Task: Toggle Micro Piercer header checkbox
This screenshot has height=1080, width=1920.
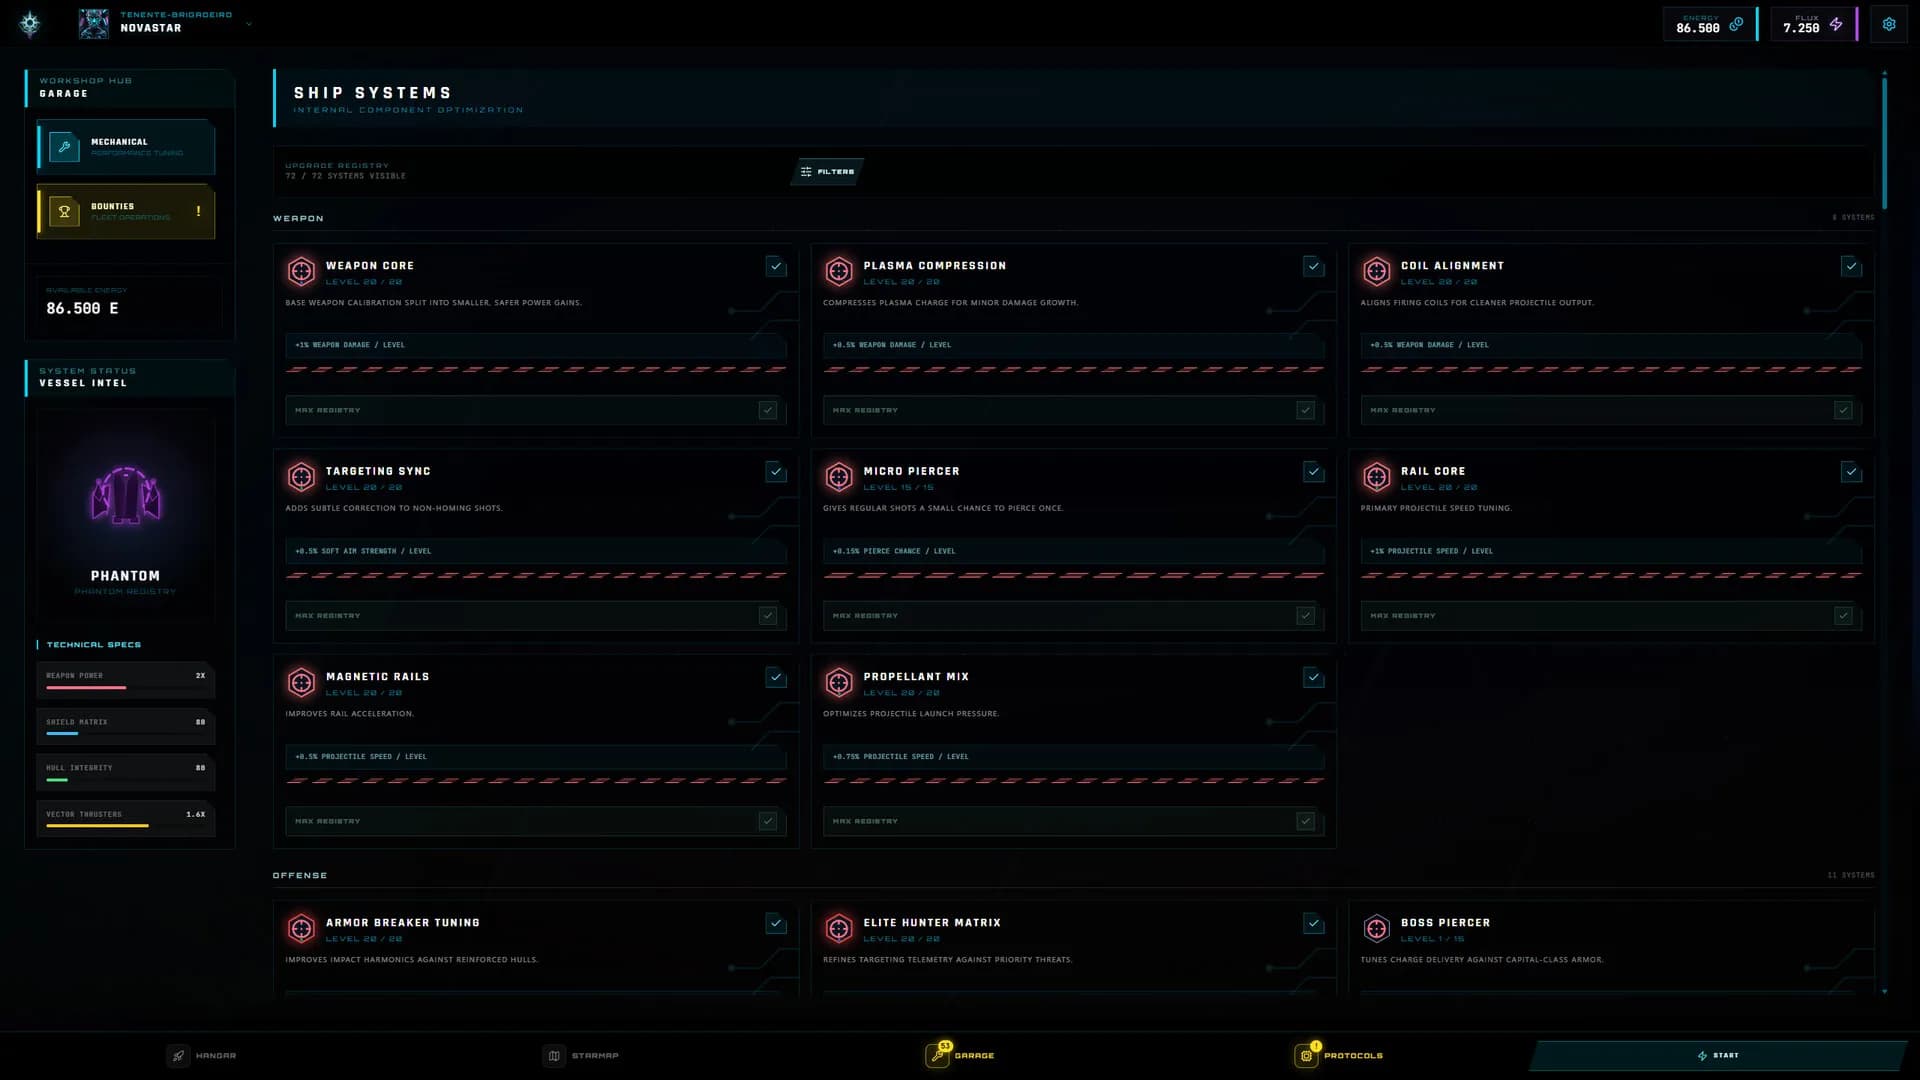Action: 1314,472
